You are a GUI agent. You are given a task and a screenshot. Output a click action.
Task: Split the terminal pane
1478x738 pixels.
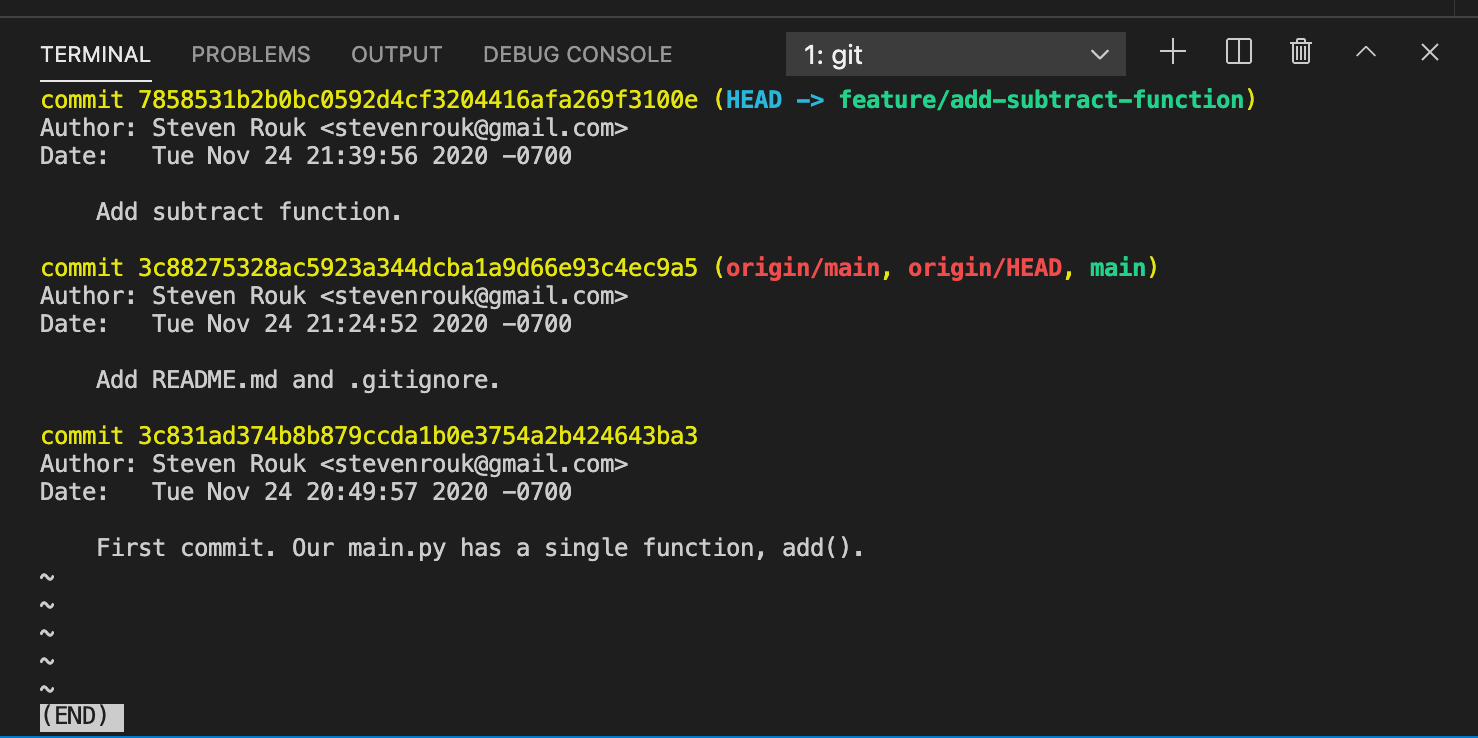pyautogui.click(x=1238, y=52)
